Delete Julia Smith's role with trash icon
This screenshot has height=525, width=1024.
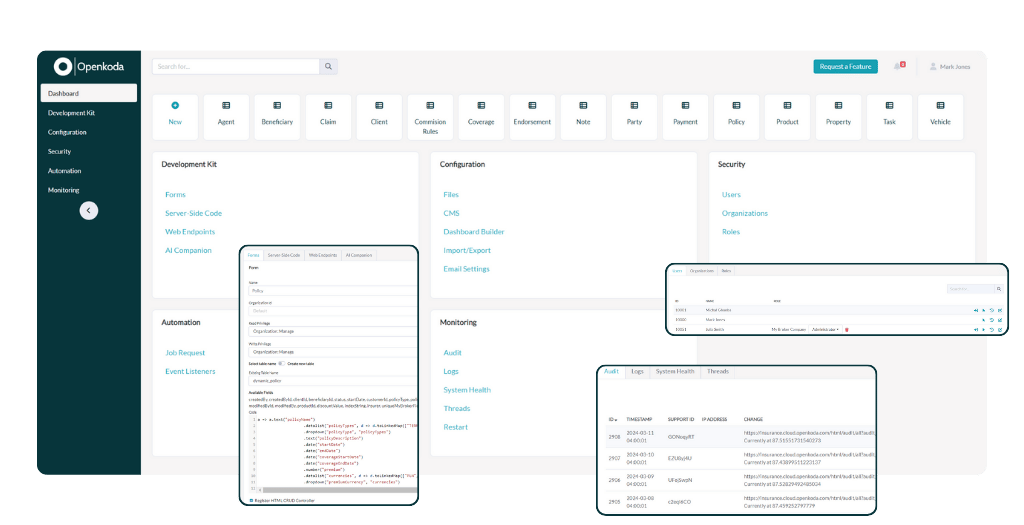tap(847, 329)
